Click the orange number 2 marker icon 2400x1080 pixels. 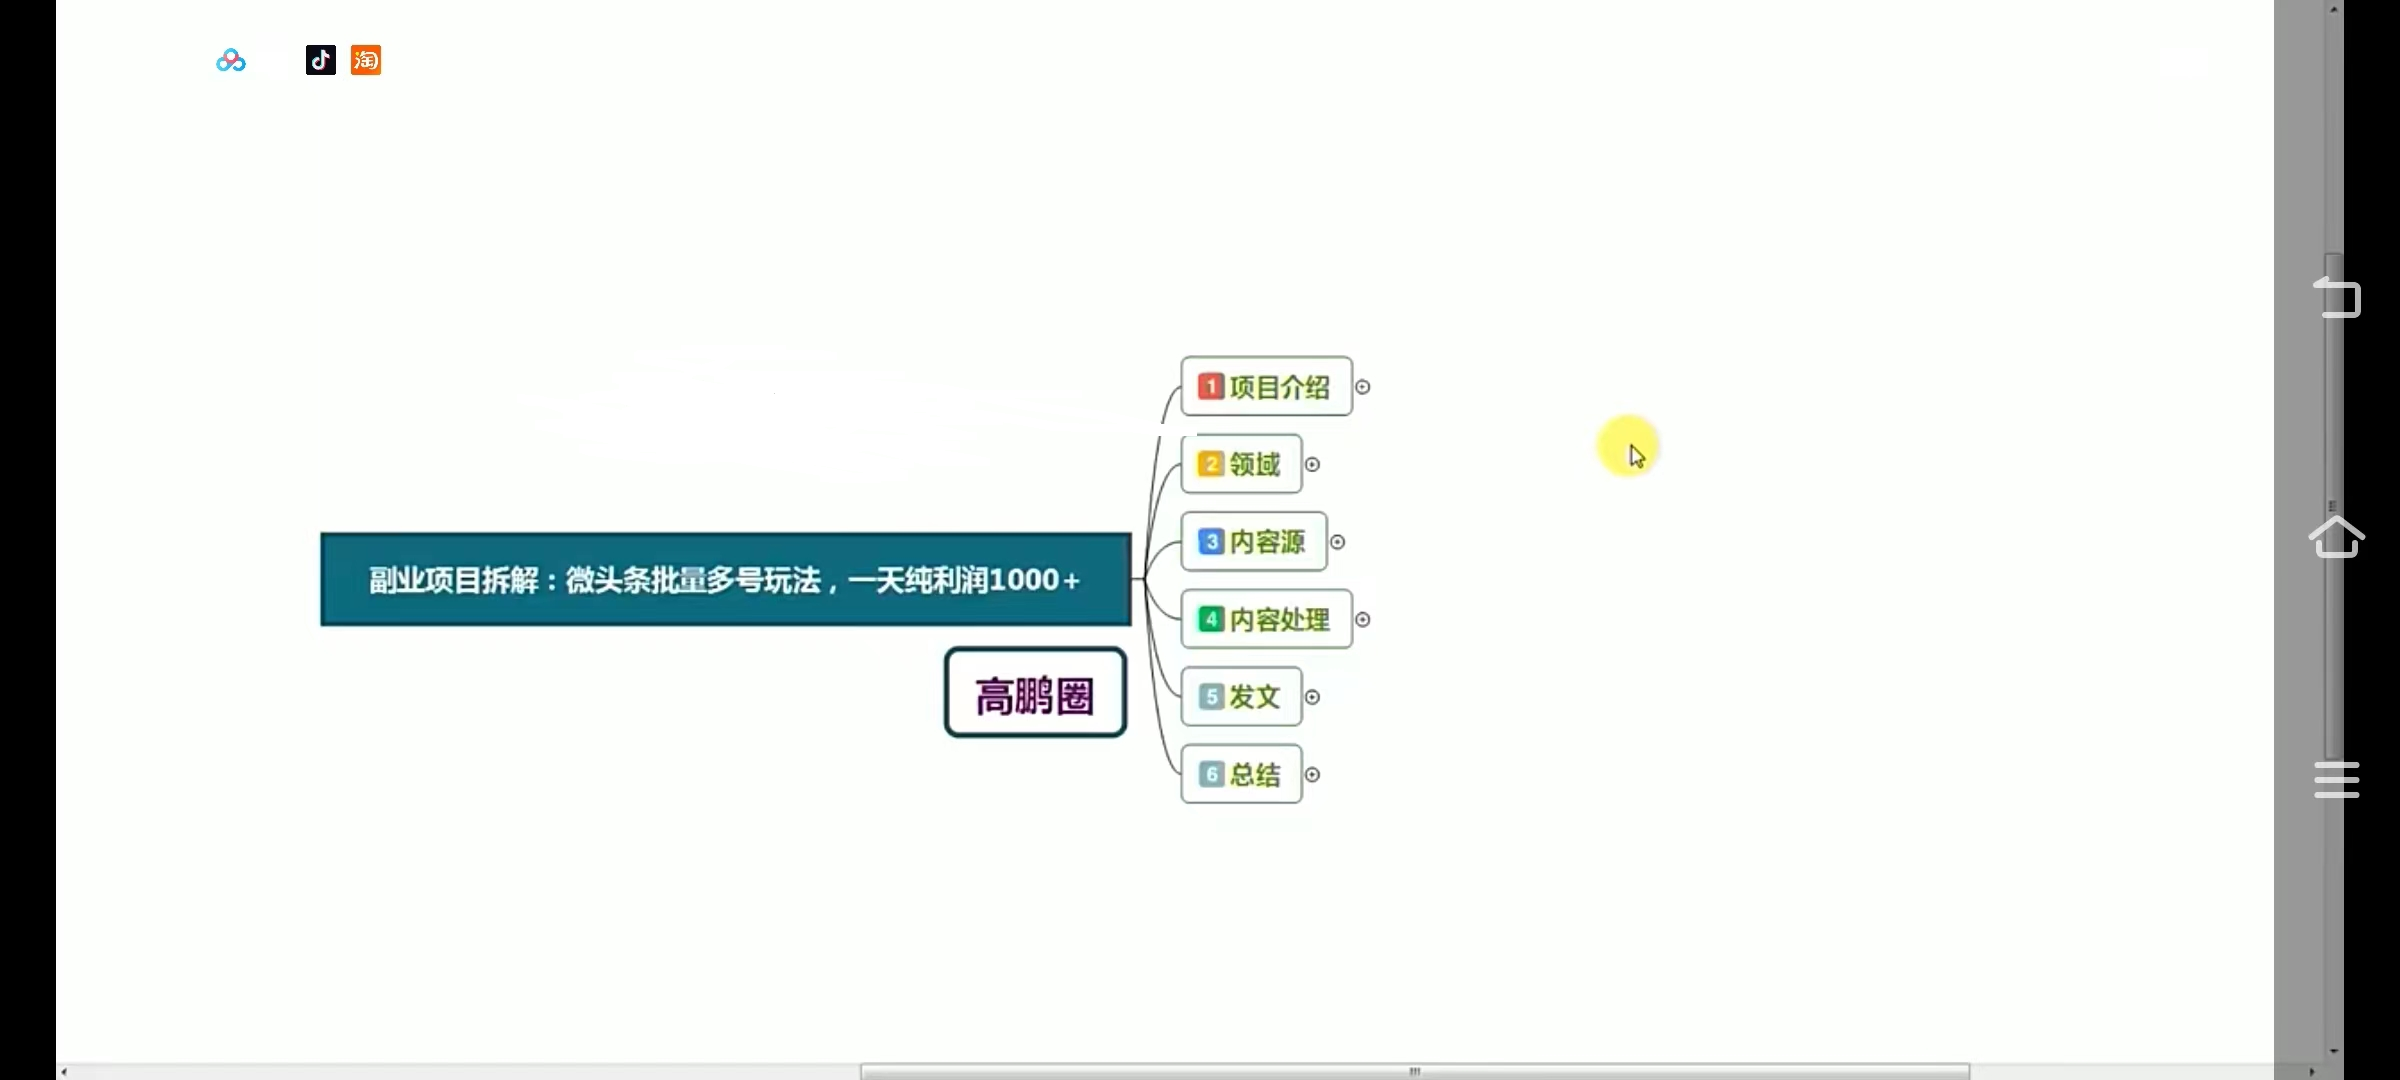[x=1211, y=464]
